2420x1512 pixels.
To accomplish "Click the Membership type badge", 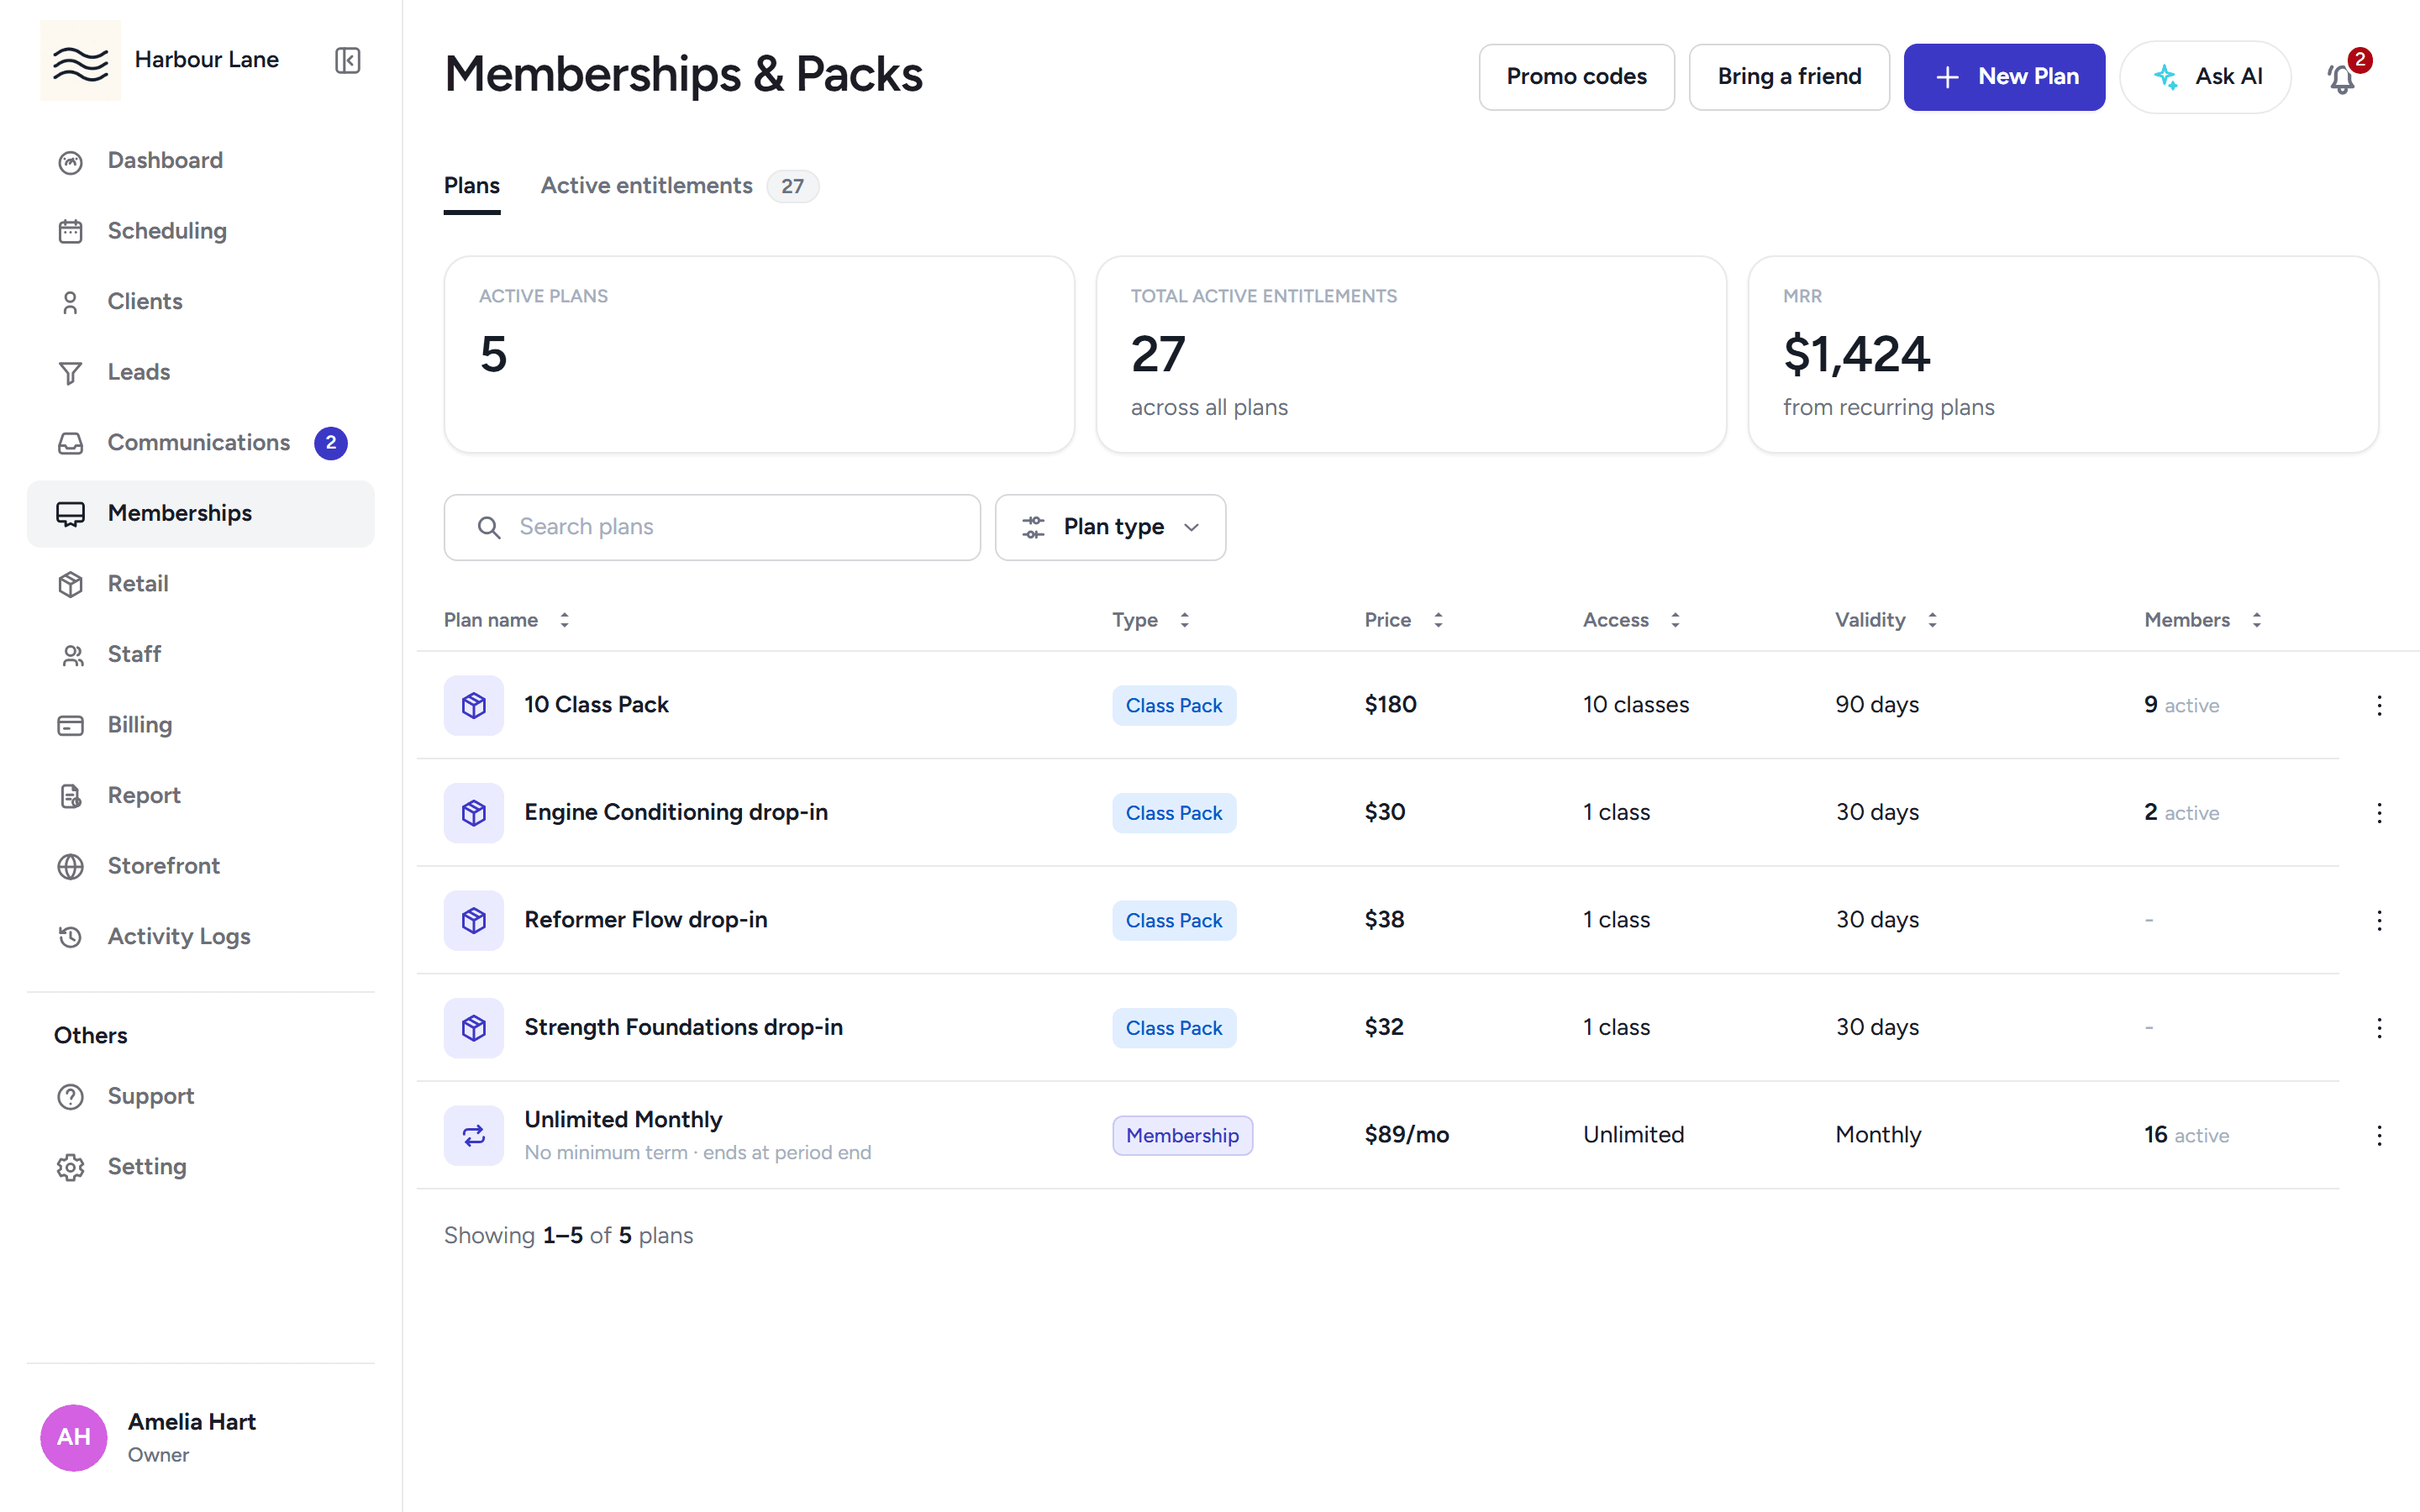I will pyautogui.click(x=1182, y=1135).
